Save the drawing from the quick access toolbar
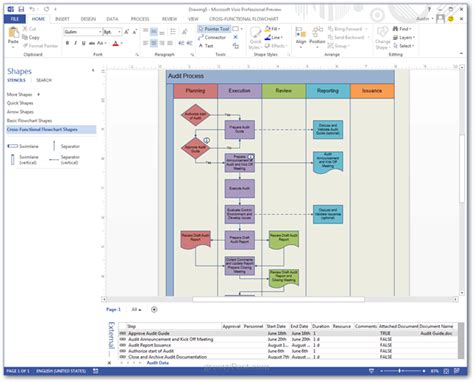This screenshot has height=382, width=474. 21,9
